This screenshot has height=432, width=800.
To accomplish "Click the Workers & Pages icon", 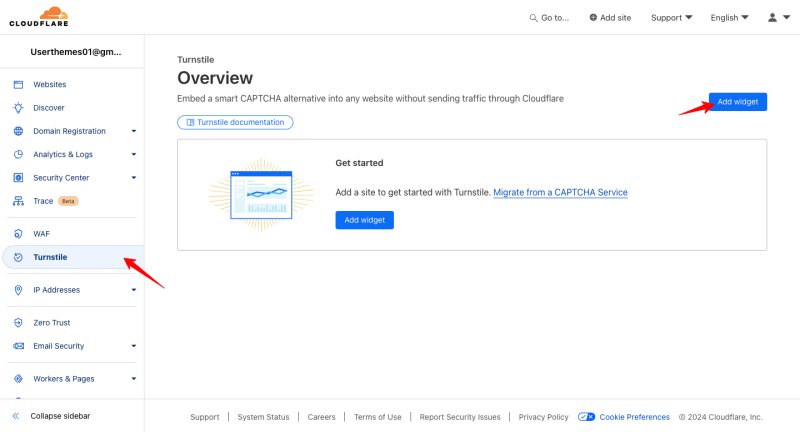I will (x=18, y=378).
